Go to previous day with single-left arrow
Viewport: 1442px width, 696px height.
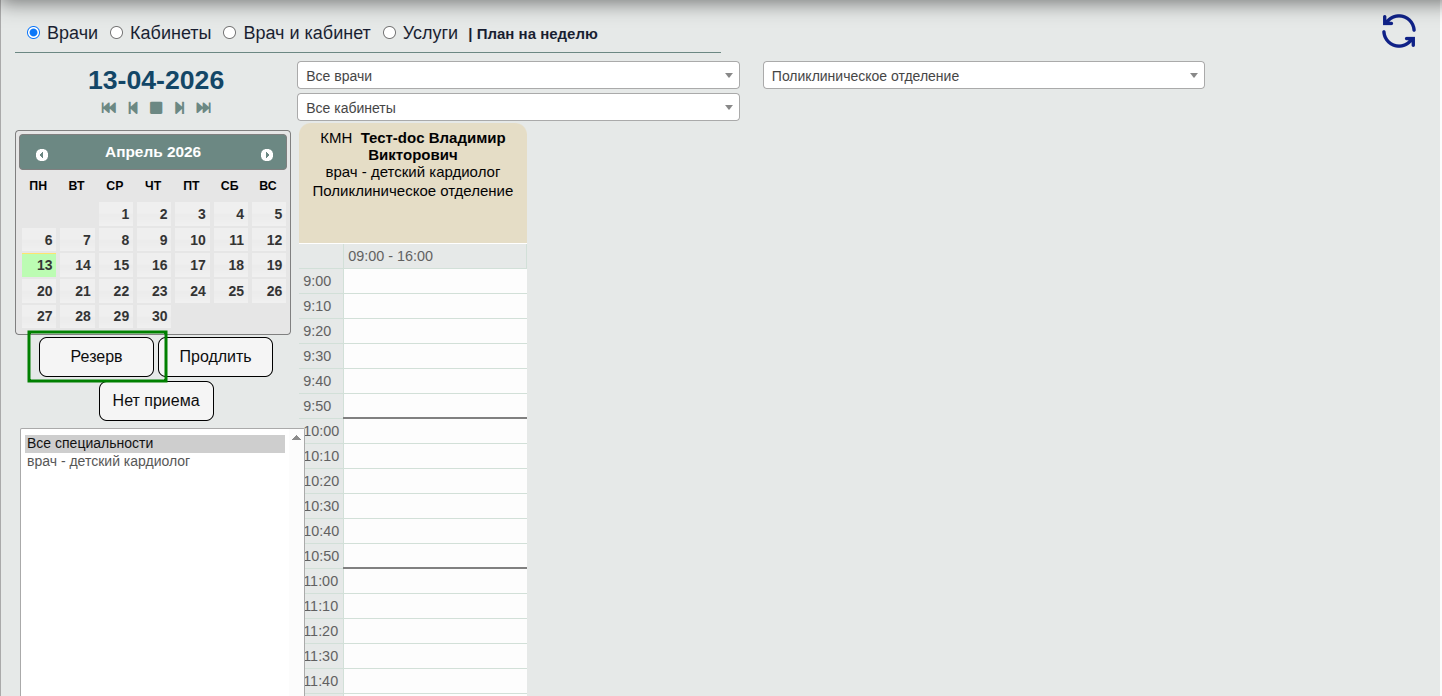(x=133, y=108)
